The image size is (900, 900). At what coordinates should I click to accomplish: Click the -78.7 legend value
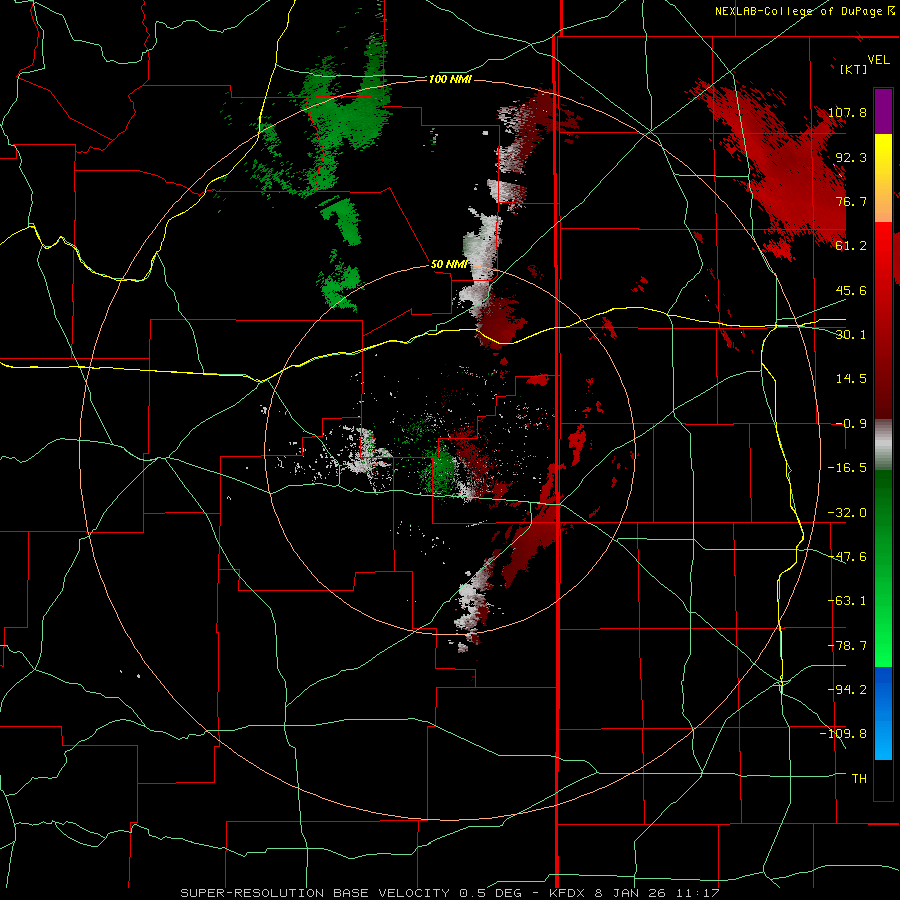pyautogui.click(x=847, y=646)
